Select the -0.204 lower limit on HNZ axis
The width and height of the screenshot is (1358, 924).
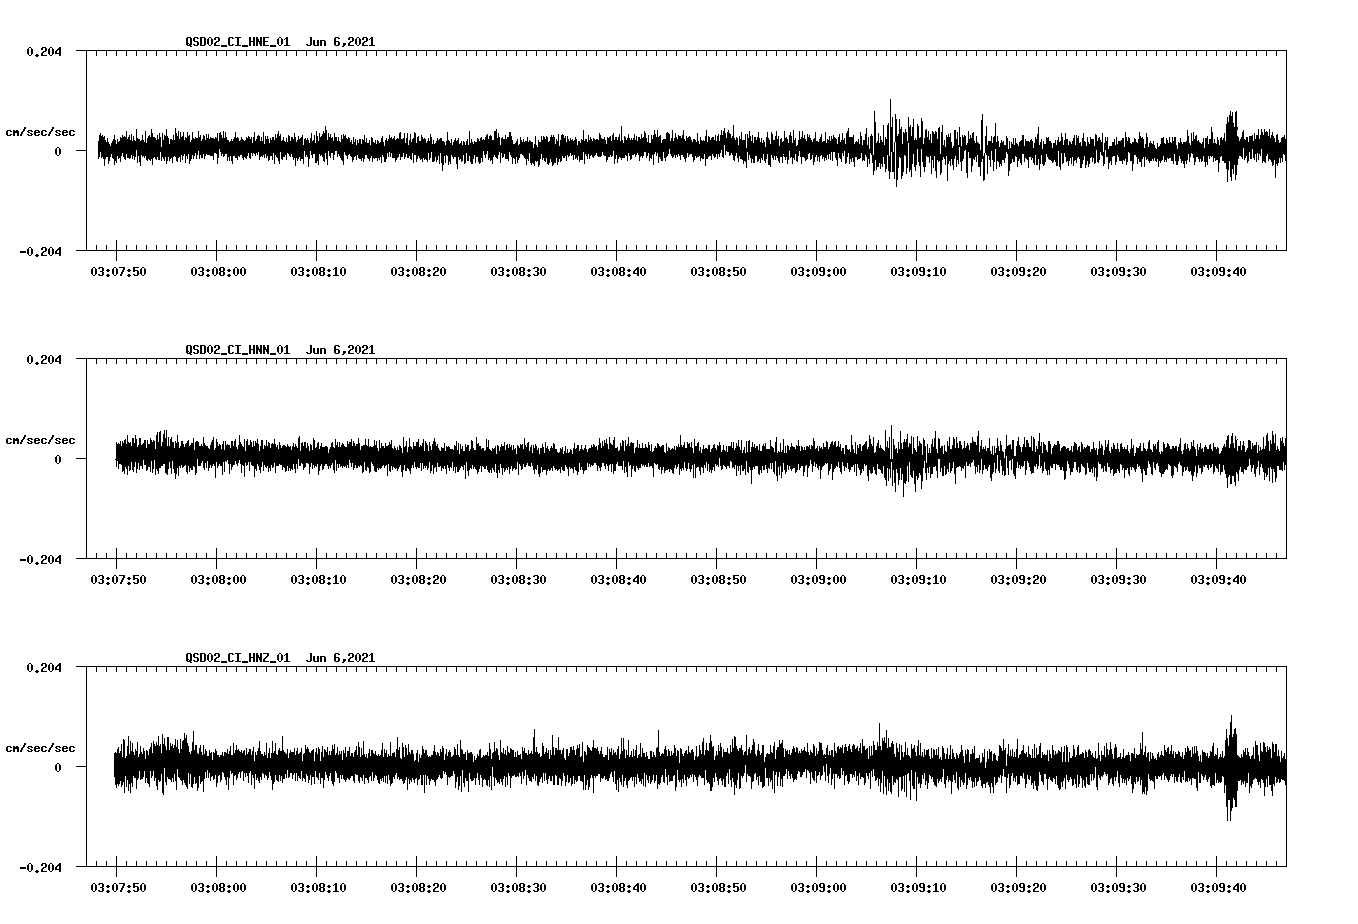(x=40, y=867)
